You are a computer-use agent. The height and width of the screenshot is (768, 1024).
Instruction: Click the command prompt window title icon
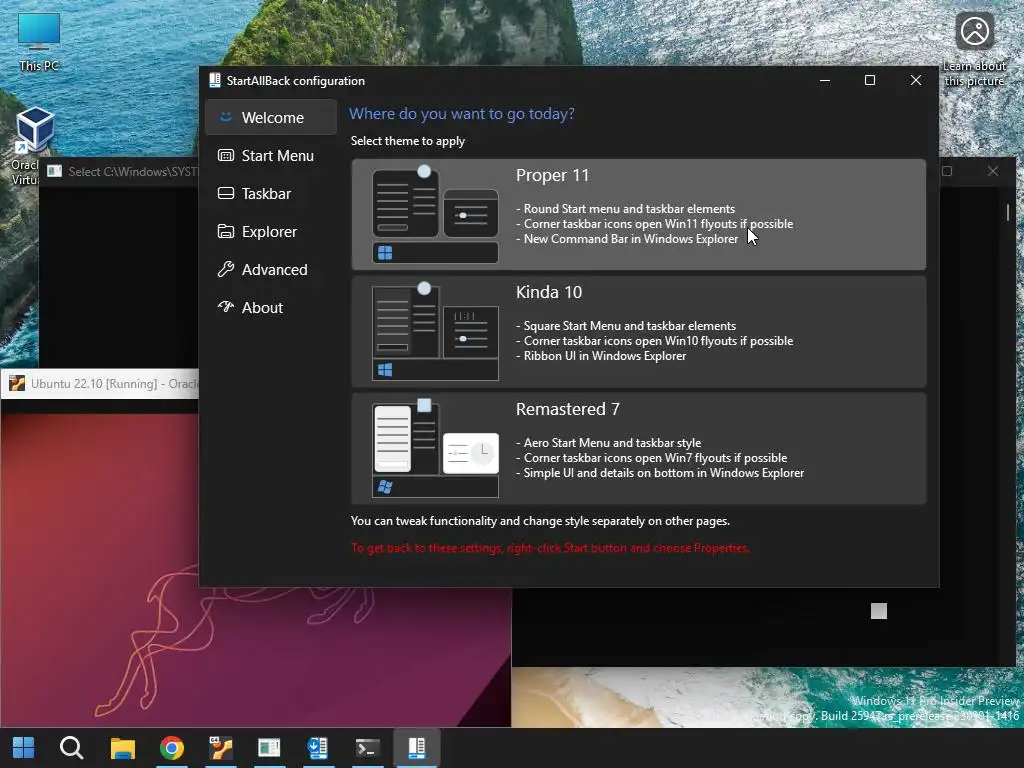coord(54,171)
